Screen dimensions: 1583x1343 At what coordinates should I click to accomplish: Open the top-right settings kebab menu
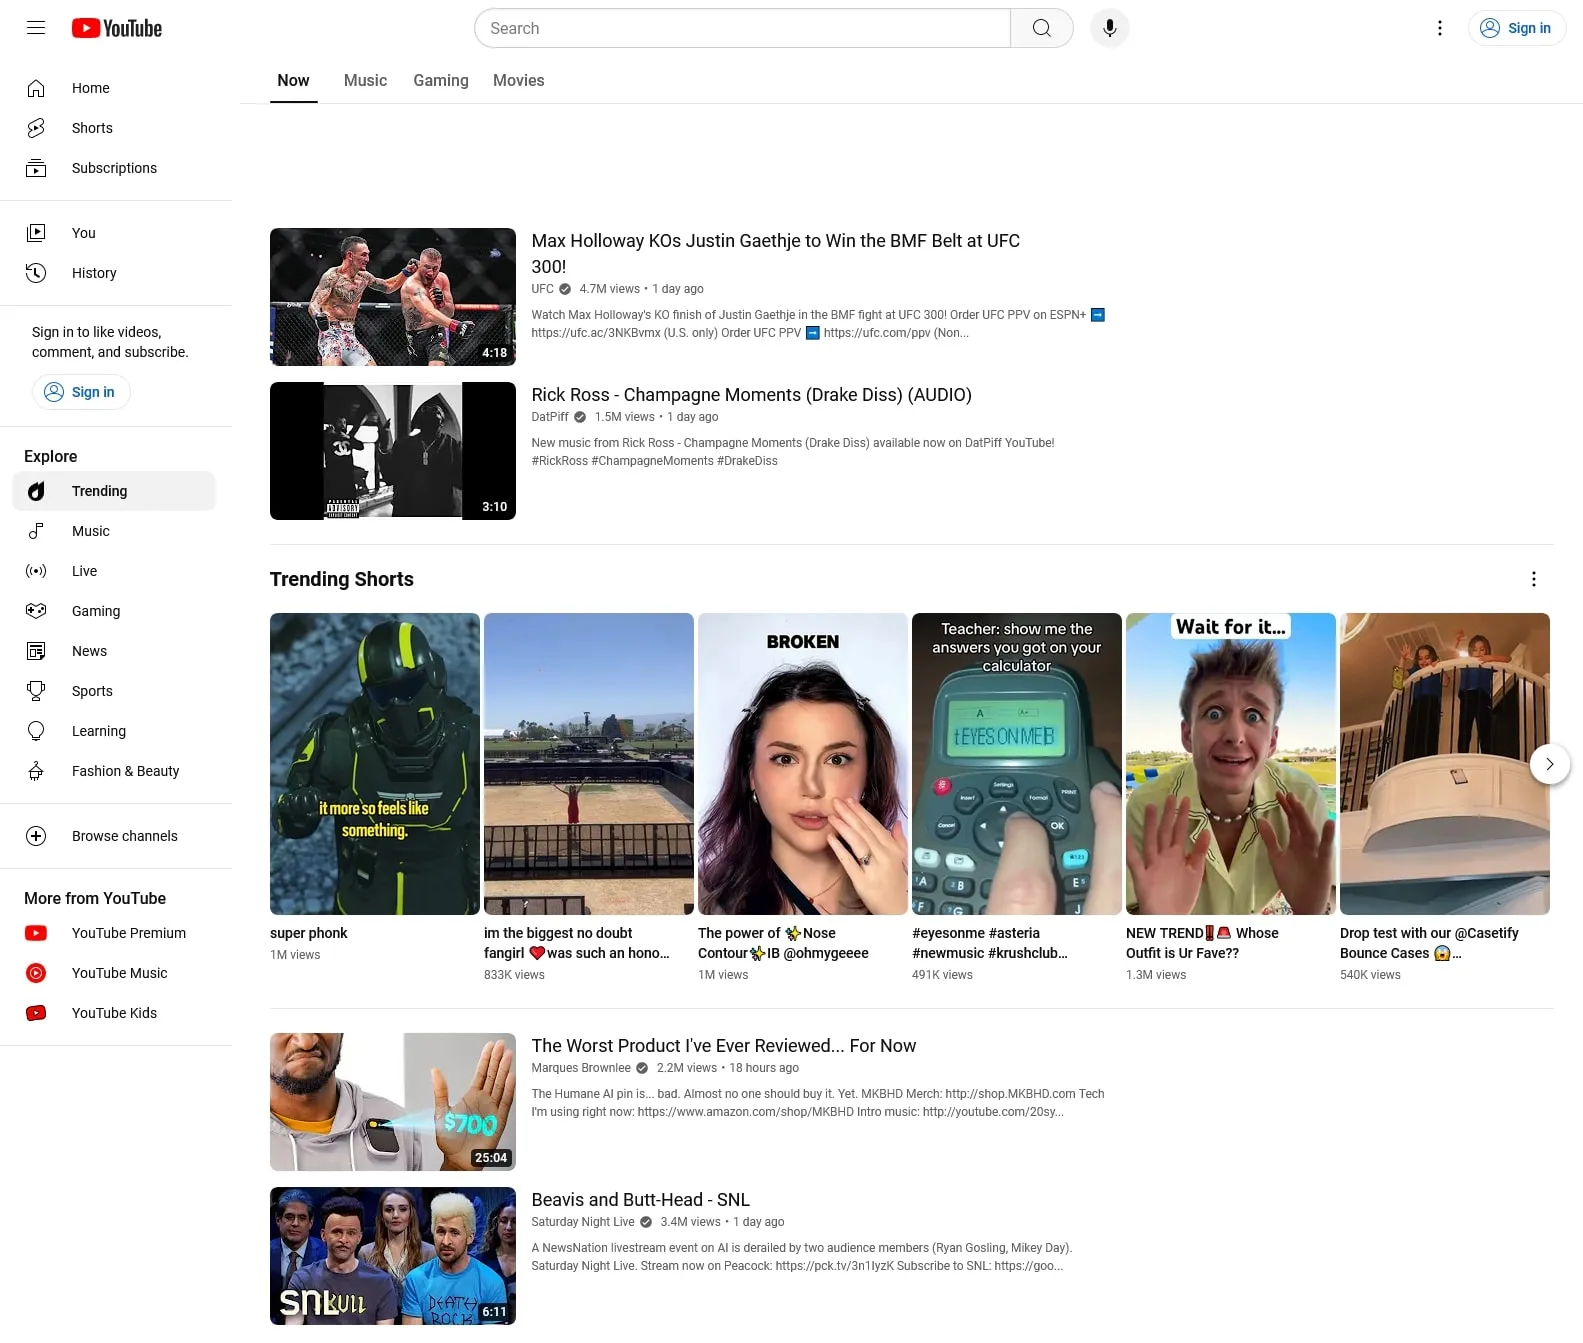1439,28
